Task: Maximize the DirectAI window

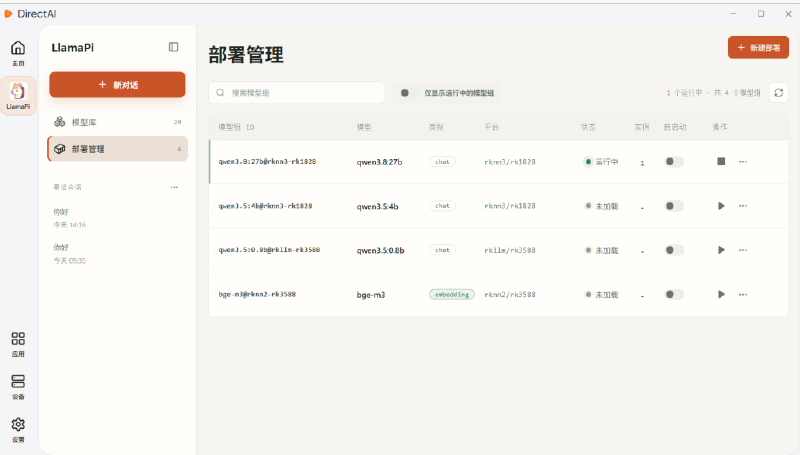Action: tap(761, 14)
